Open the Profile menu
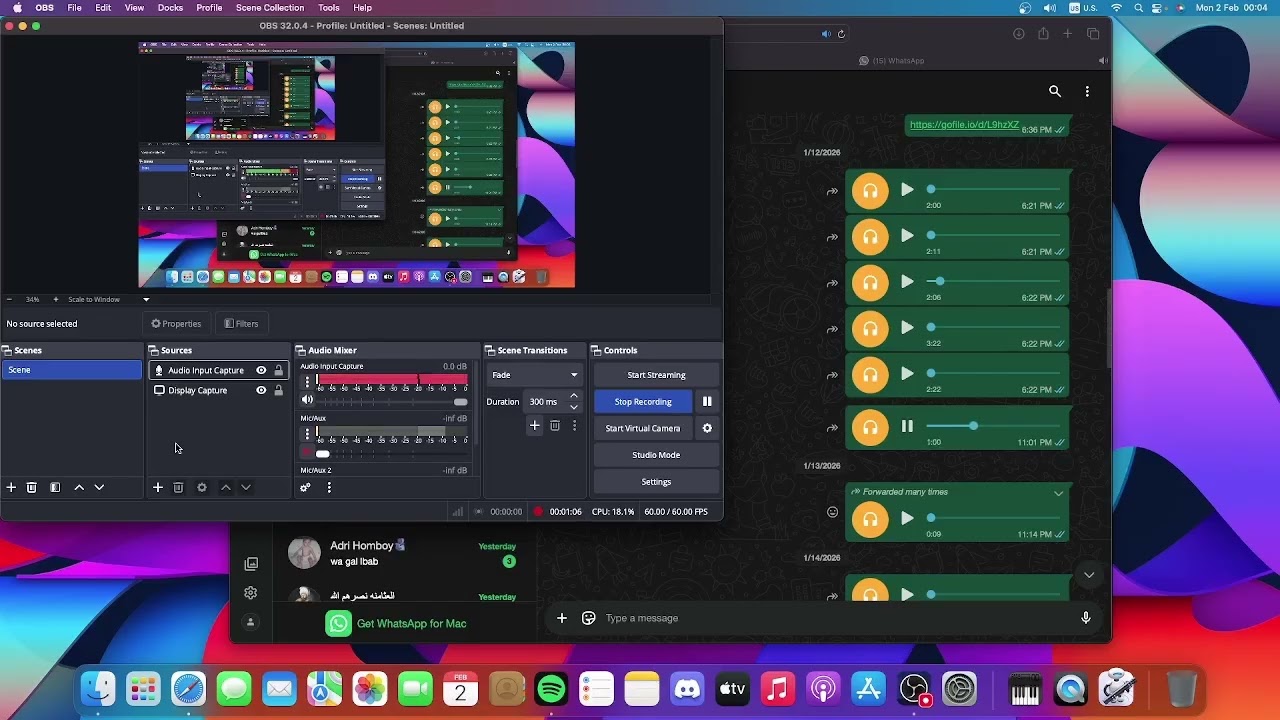The height and width of the screenshot is (720, 1280). click(209, 7)
